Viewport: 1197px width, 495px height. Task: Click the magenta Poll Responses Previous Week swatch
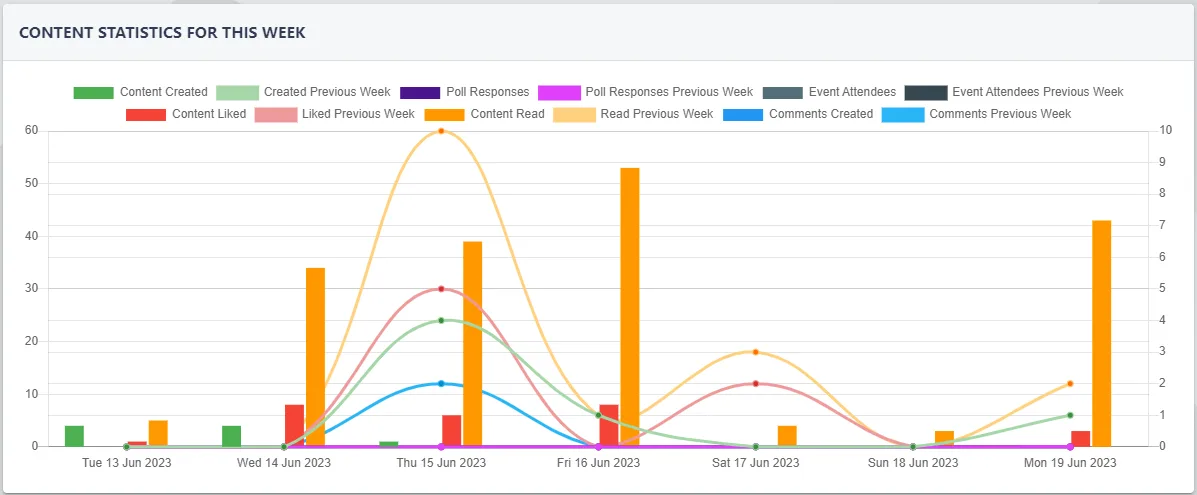(559, 92)
